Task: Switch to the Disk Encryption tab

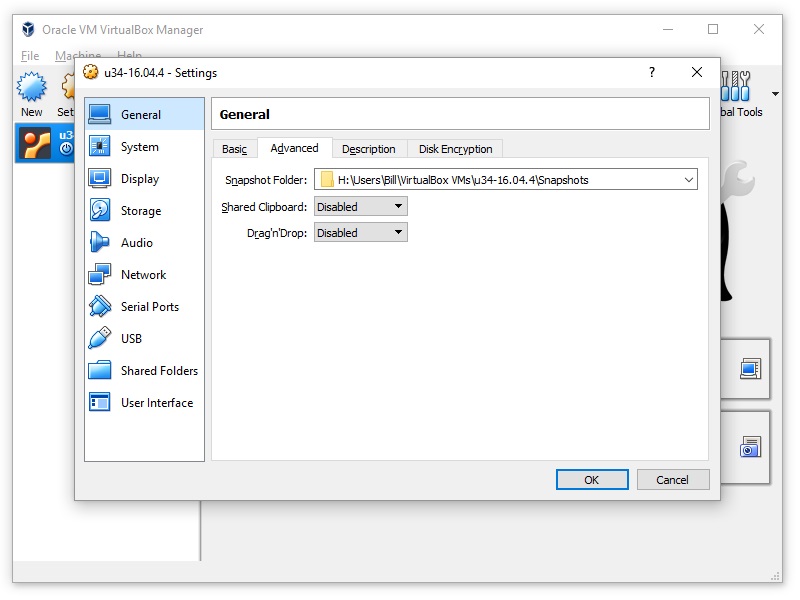Action: [455, 149]
